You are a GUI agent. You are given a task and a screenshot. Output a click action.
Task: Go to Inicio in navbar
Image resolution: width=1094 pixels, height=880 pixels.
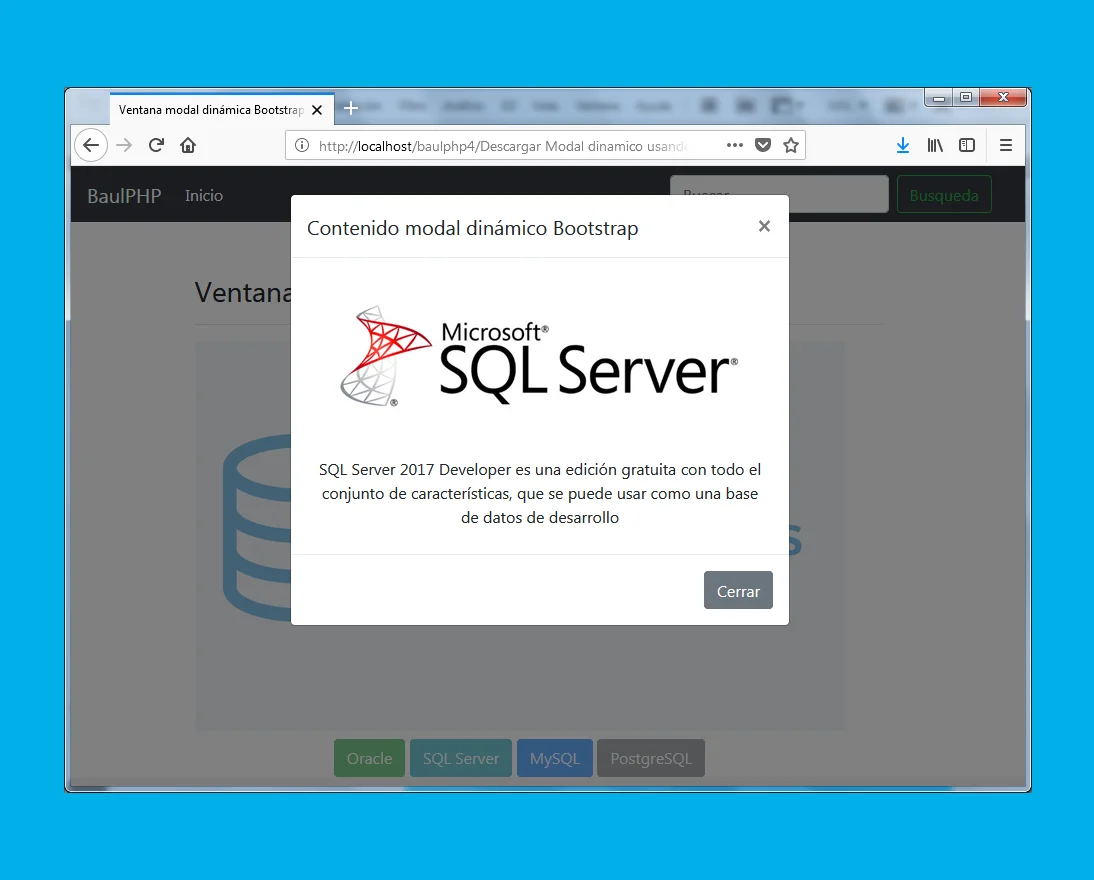204,195
